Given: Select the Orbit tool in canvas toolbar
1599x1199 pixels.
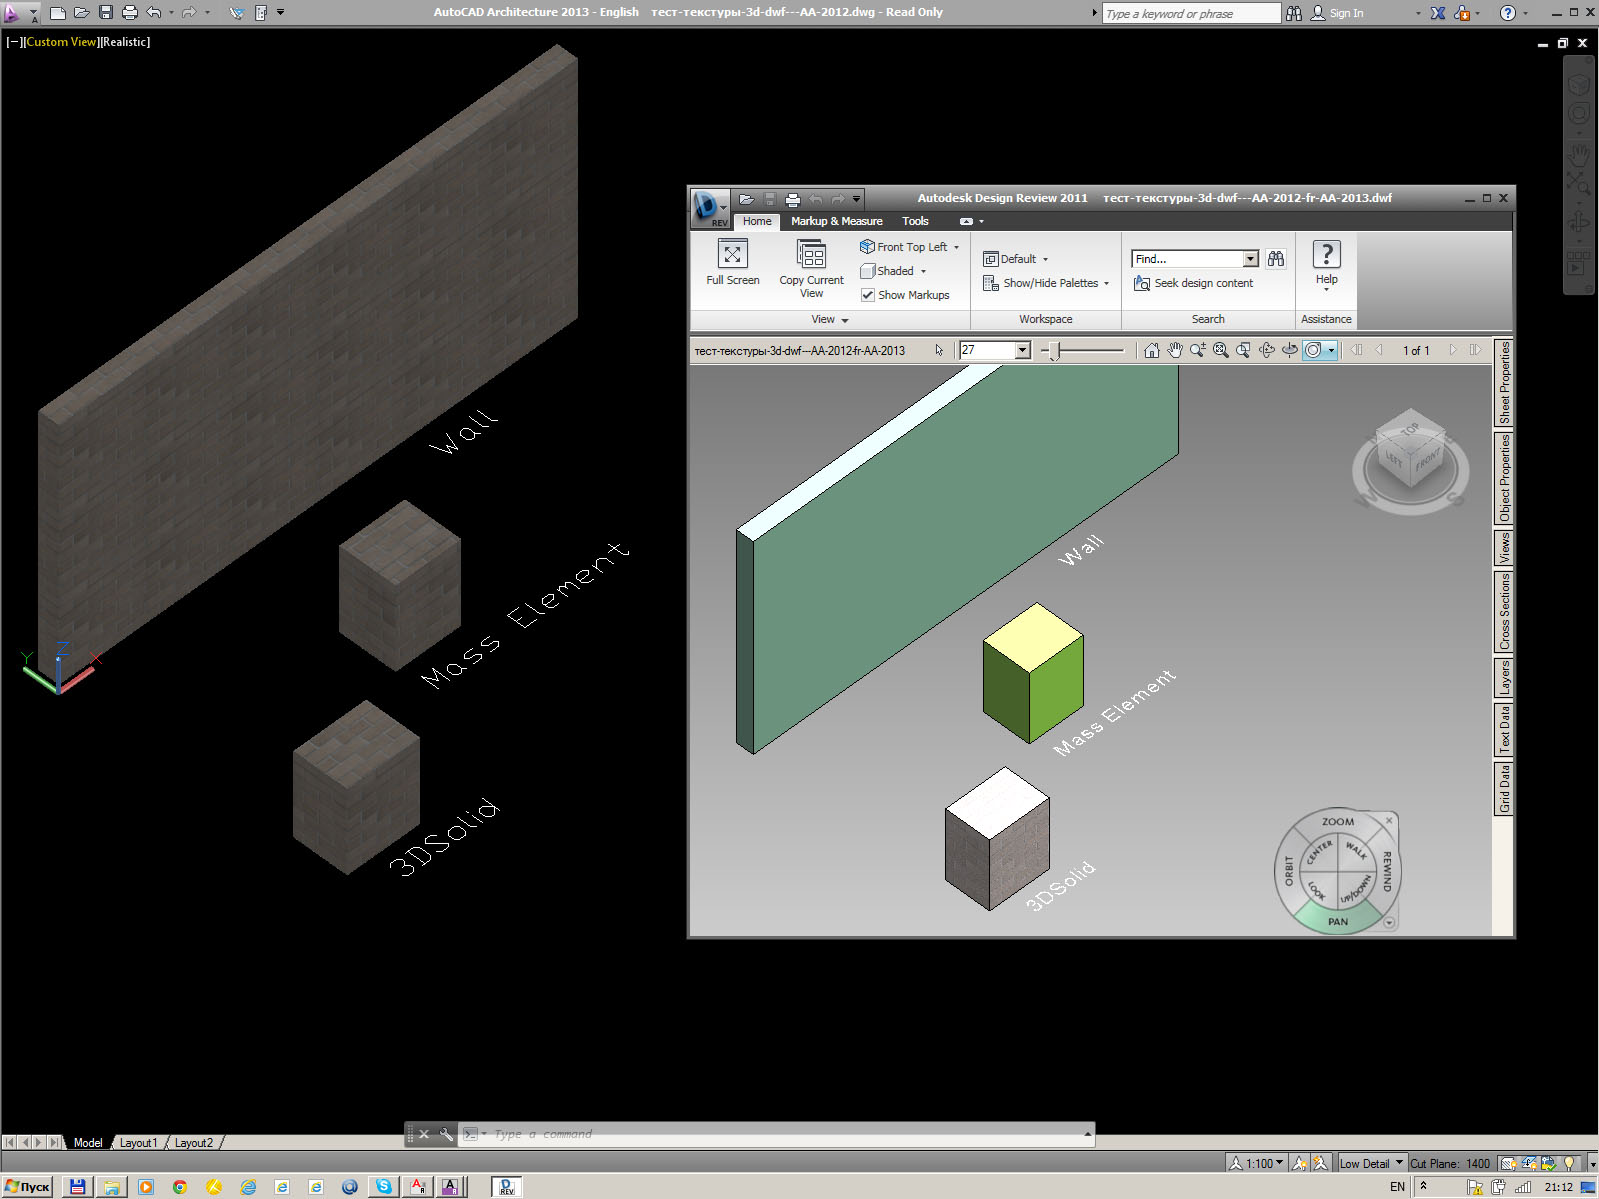Looking at the screenshot, I should pos(1267,350).
